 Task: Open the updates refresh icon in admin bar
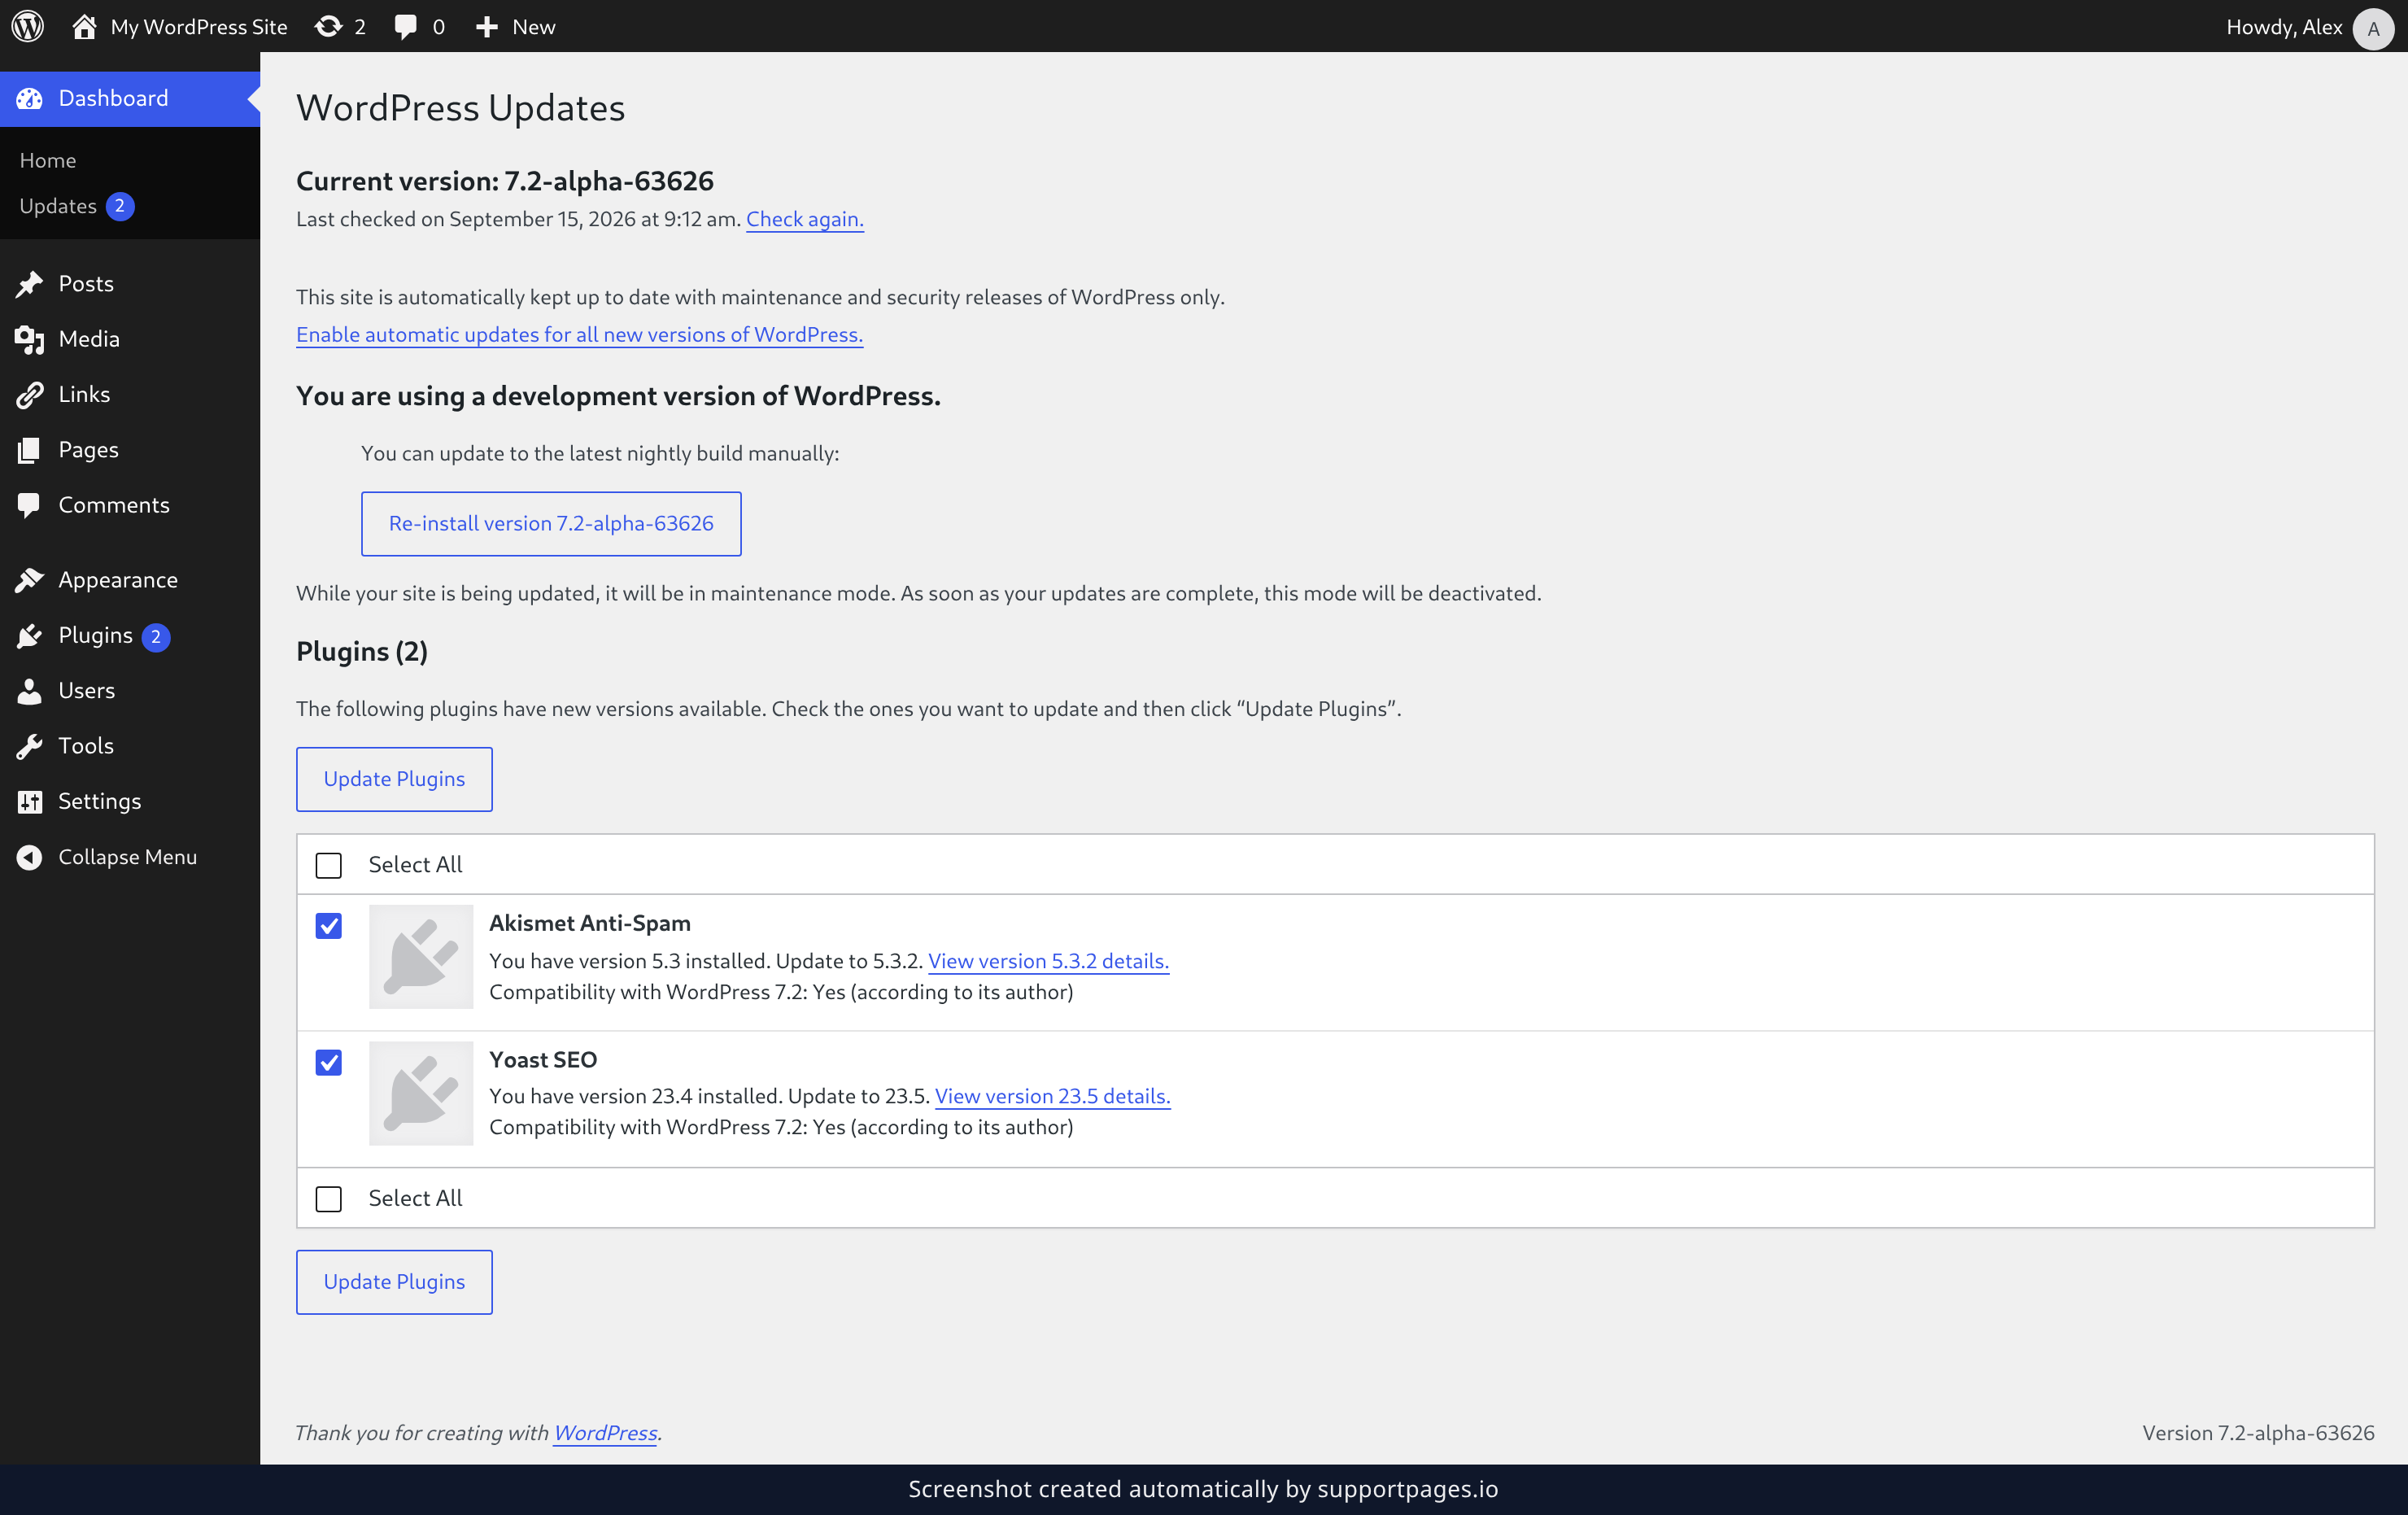(x=328, y=26)
